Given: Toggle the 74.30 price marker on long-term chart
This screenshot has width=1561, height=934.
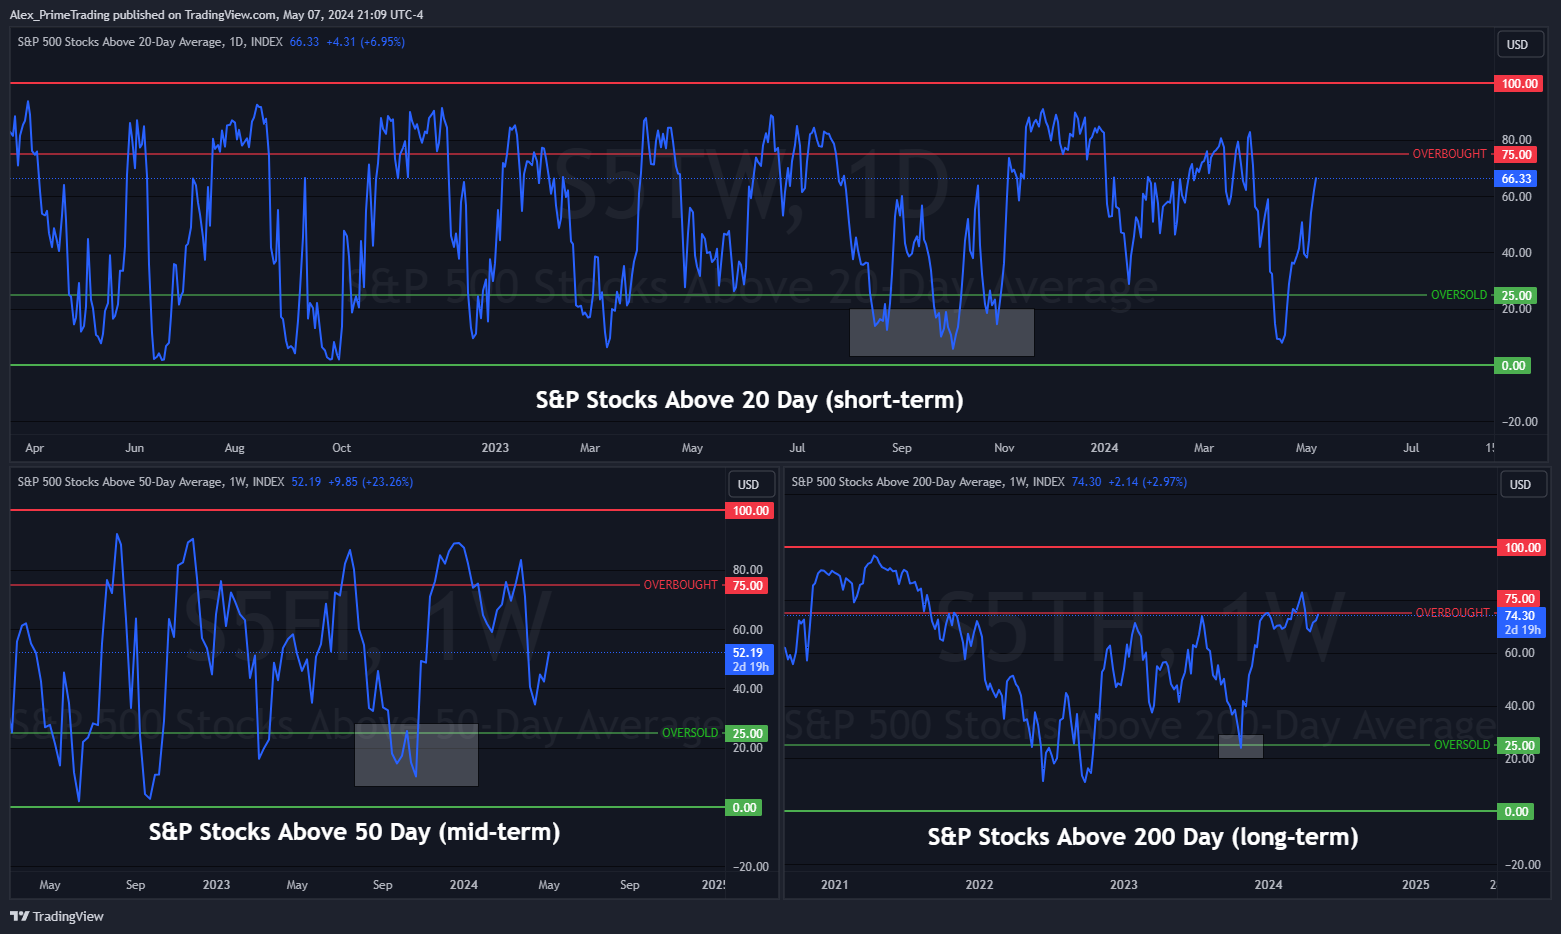Looking at the screenshot, I should (1520, 616).
